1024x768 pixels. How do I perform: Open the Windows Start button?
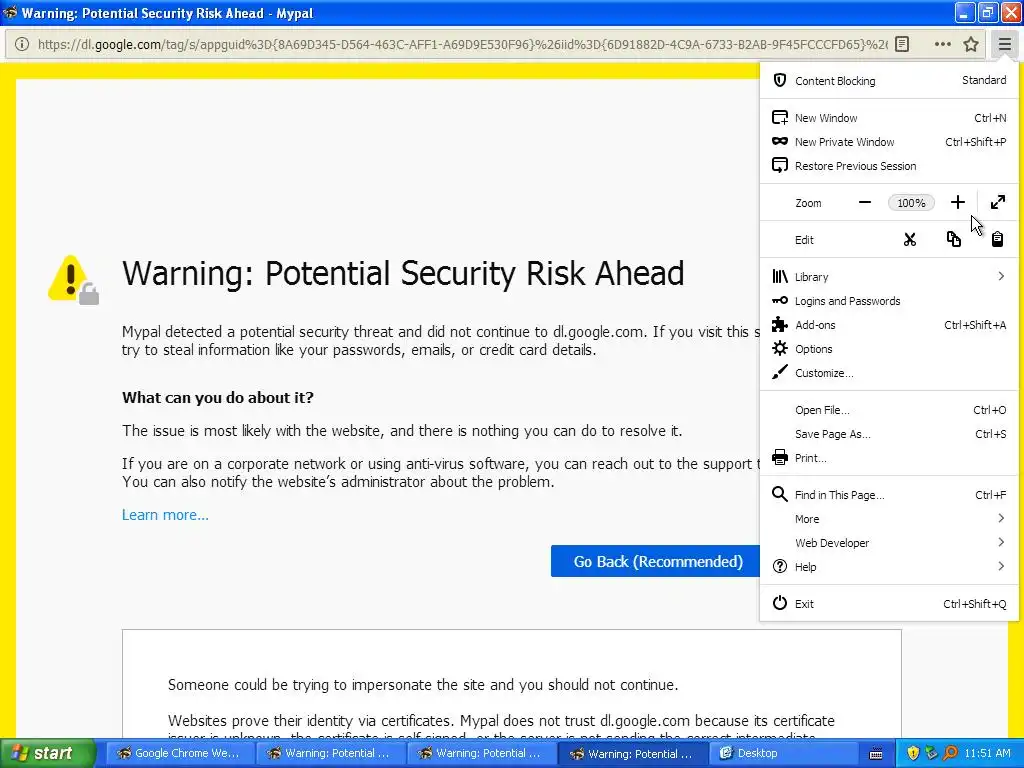point(42,754)
